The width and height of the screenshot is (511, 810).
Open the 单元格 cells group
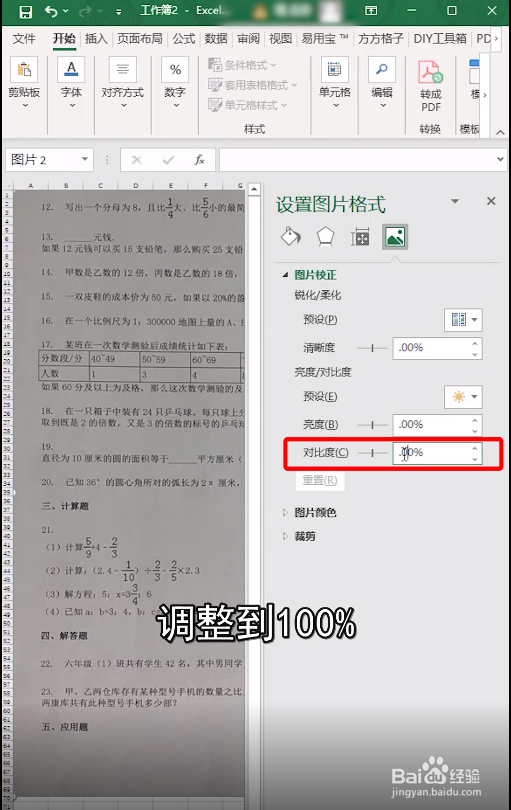click(x=335, y=83)
